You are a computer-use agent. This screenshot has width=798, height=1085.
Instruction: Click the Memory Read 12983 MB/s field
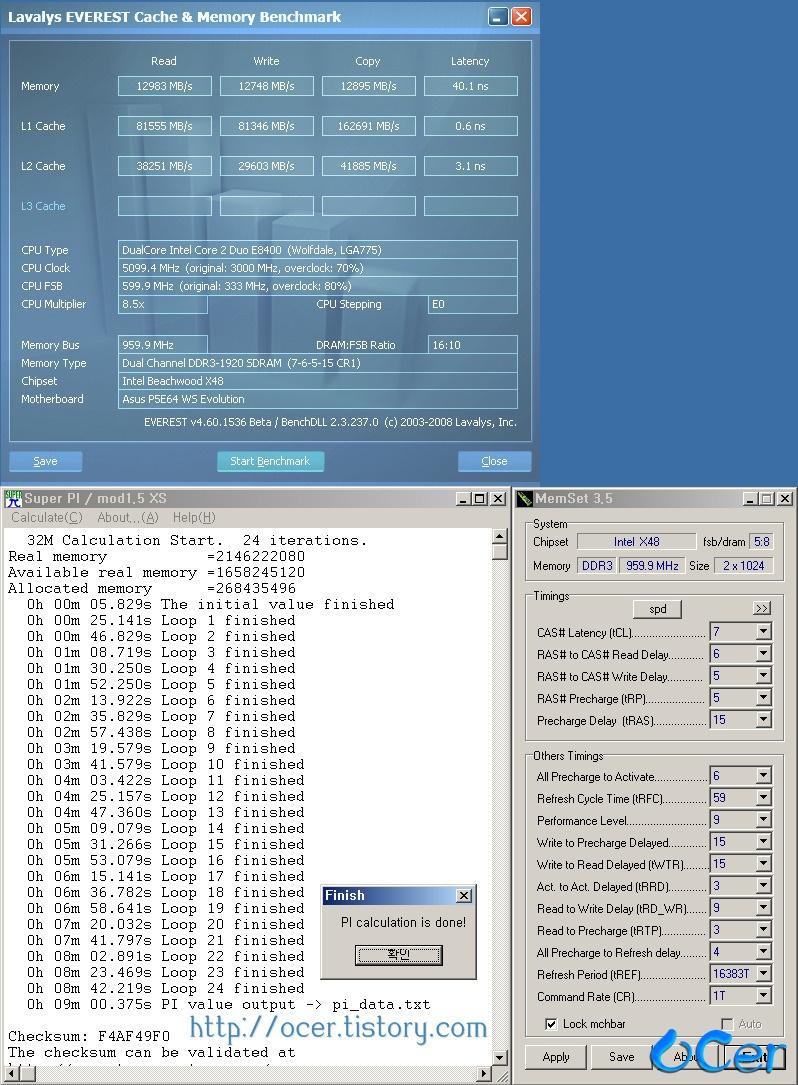tap(165, 86)
